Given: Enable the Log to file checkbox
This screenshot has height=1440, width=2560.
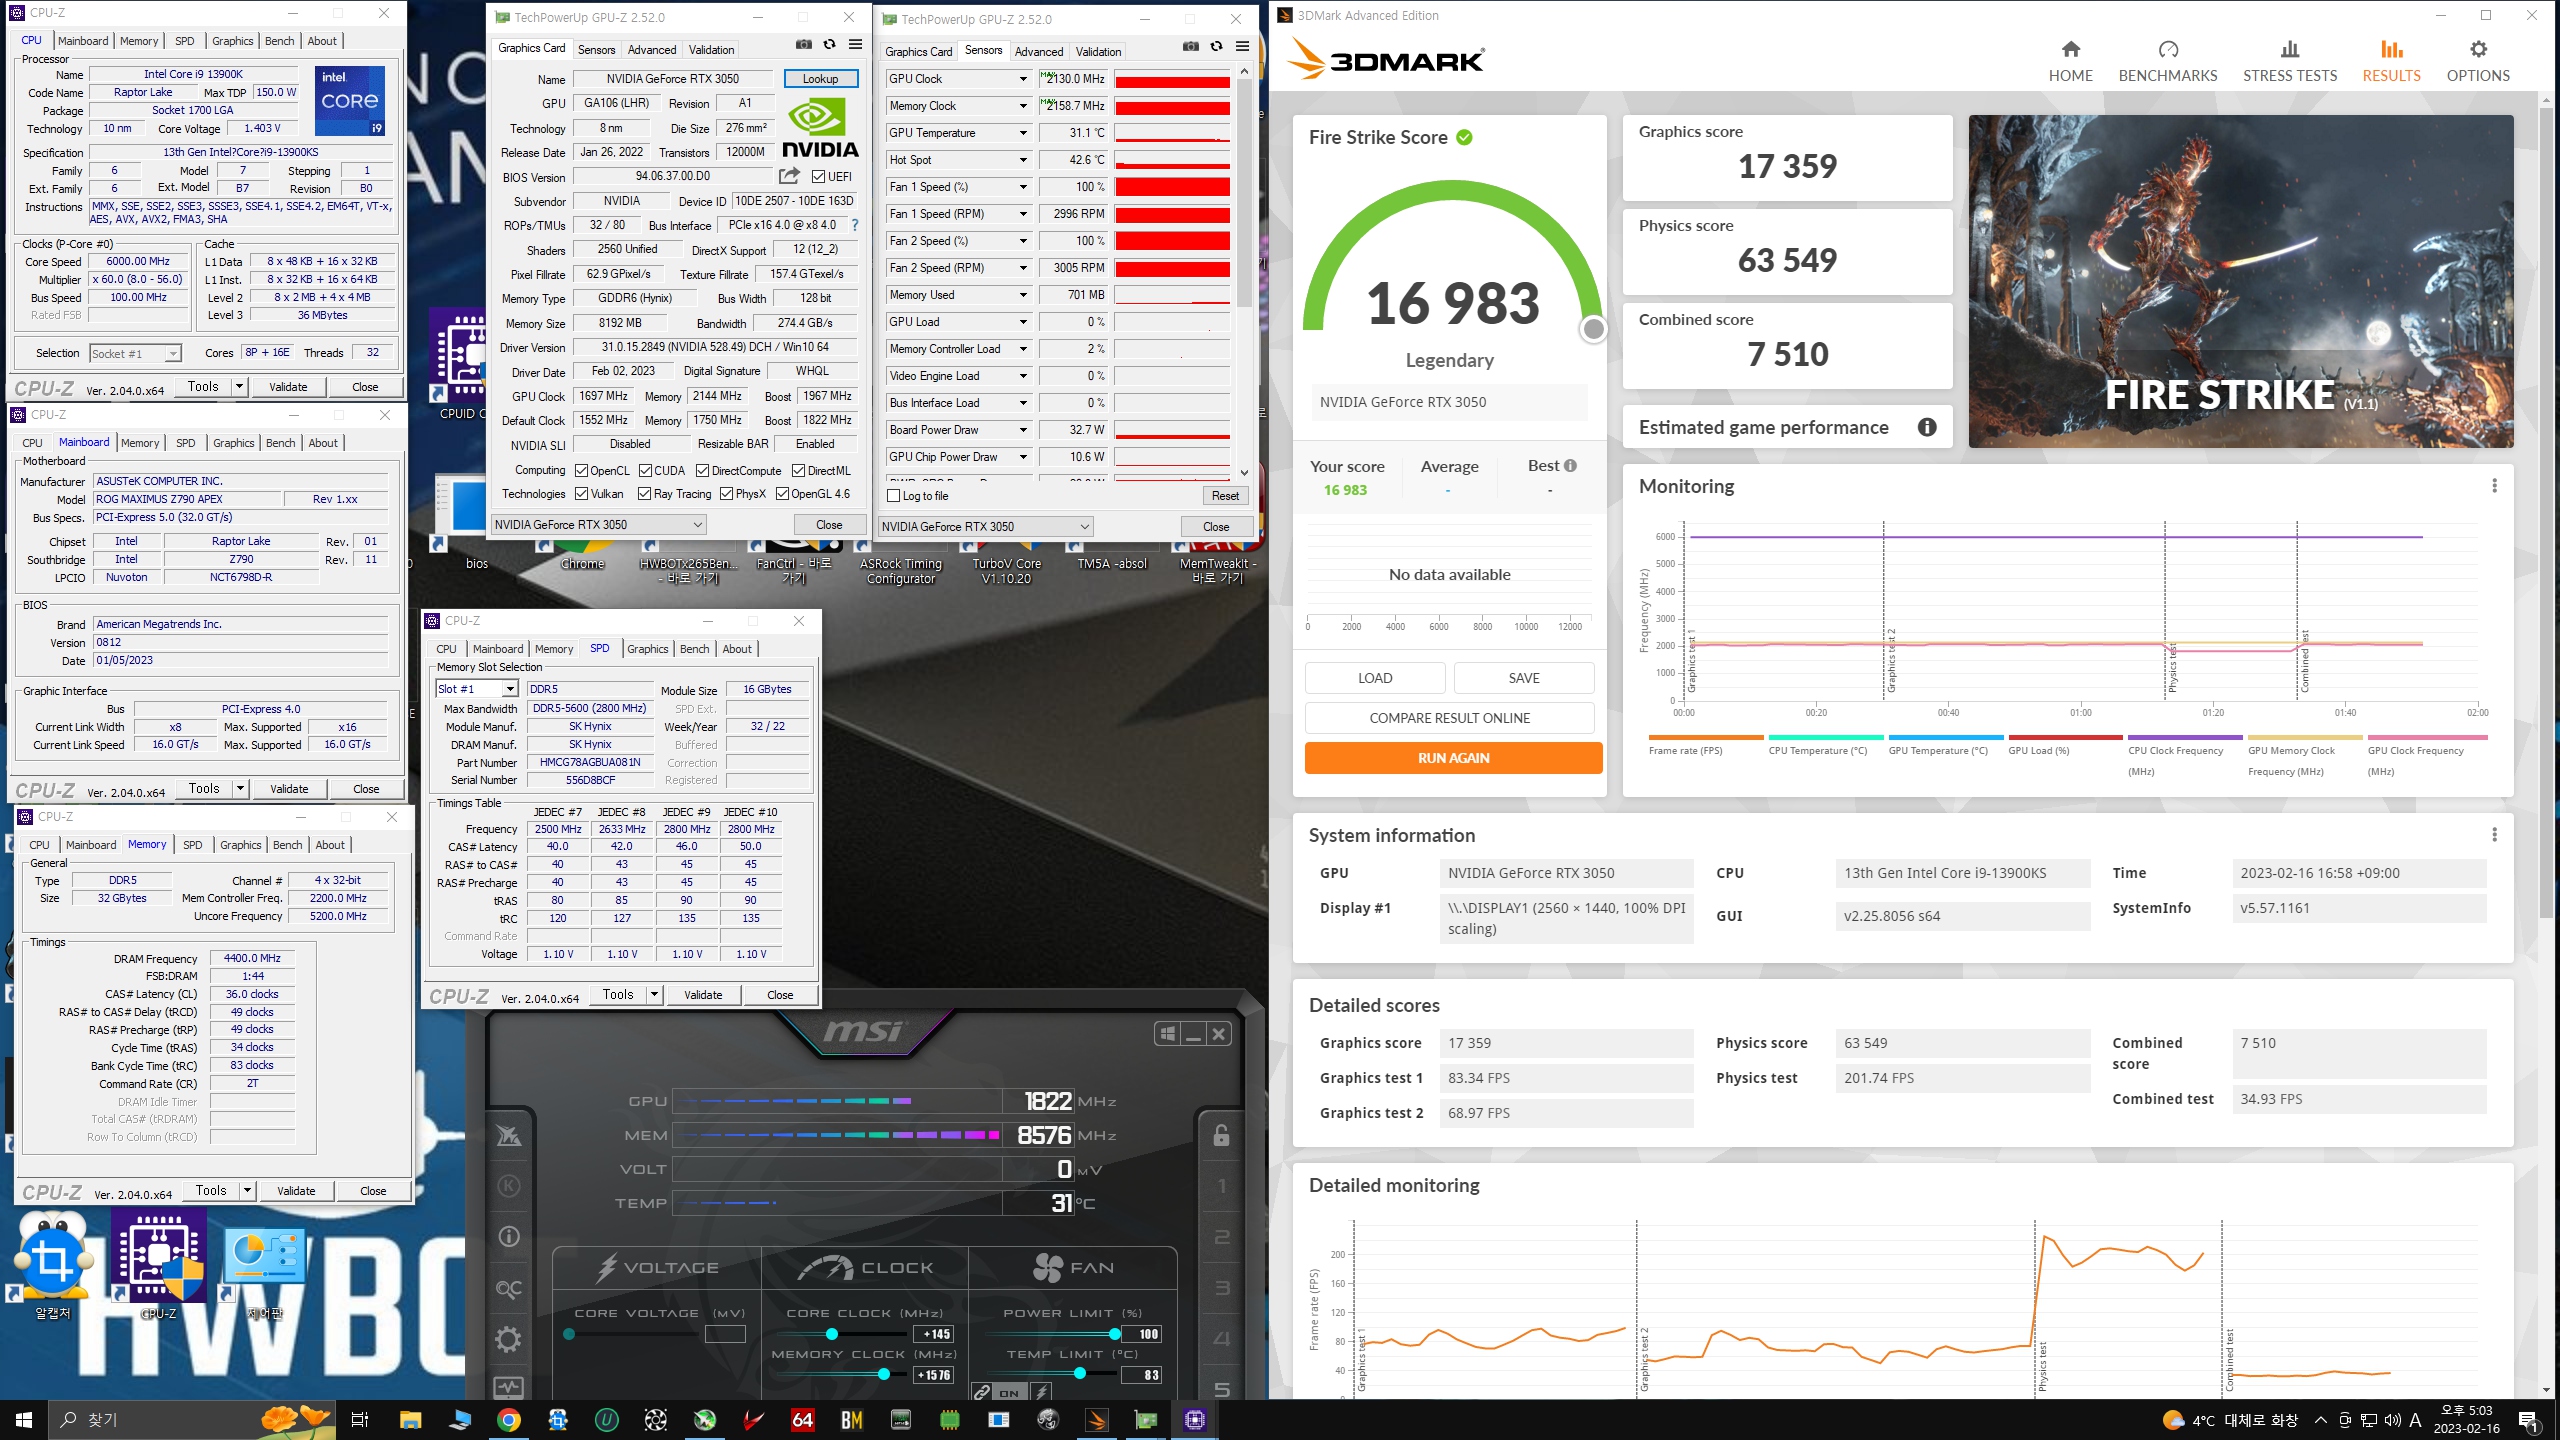Looking at the screenshot, I should click(x=894, y=496).
